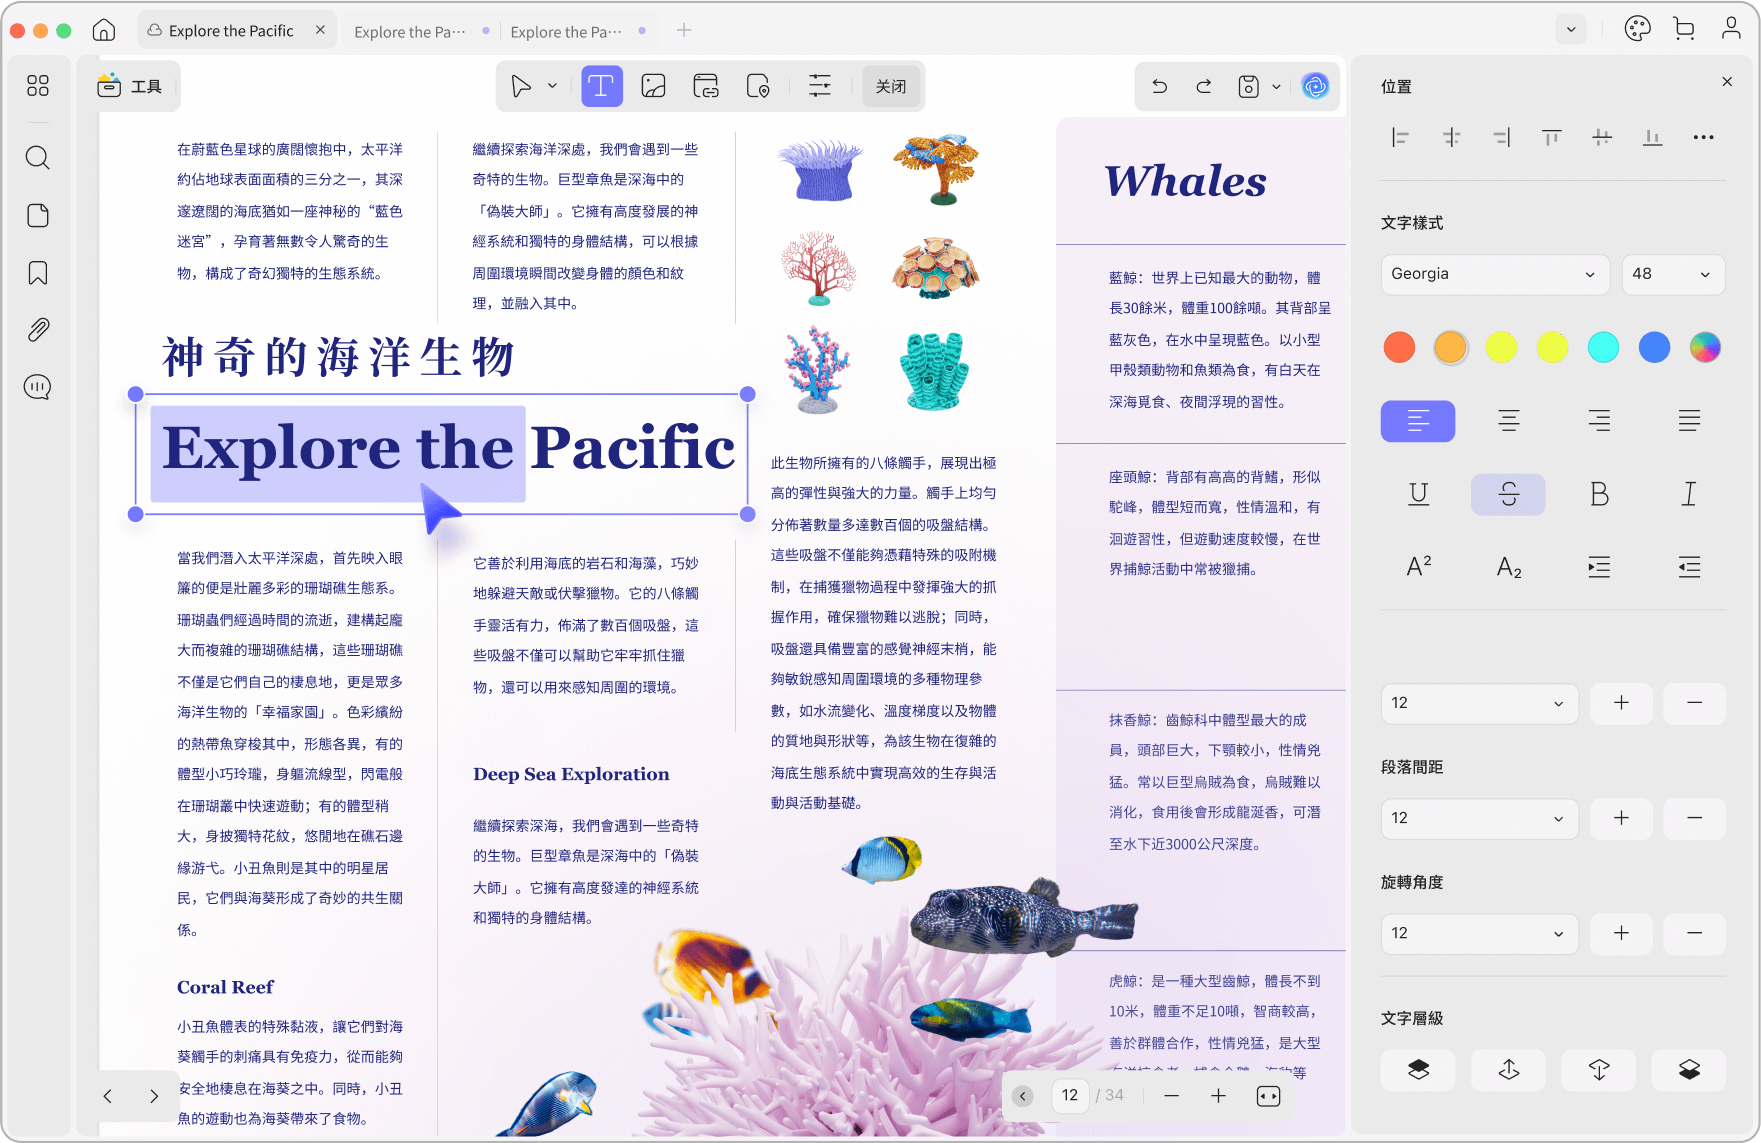
Task: Click the 关闭 button in toolbar
Action: click(891, 86)
